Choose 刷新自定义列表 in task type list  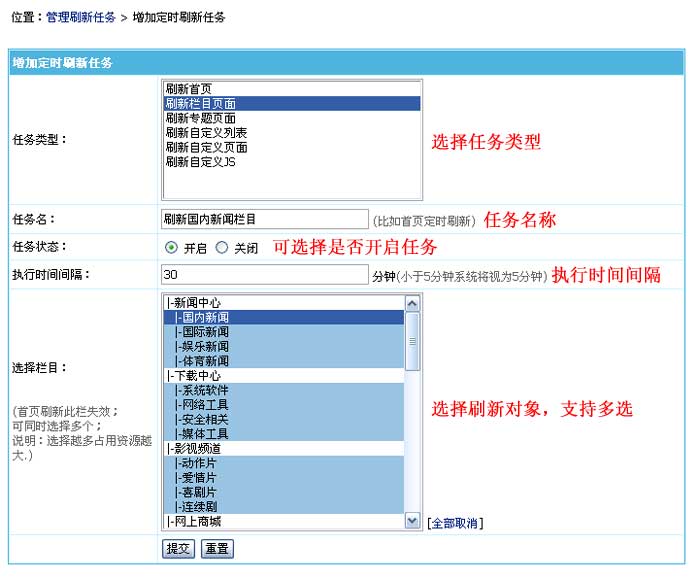(206, 132)
